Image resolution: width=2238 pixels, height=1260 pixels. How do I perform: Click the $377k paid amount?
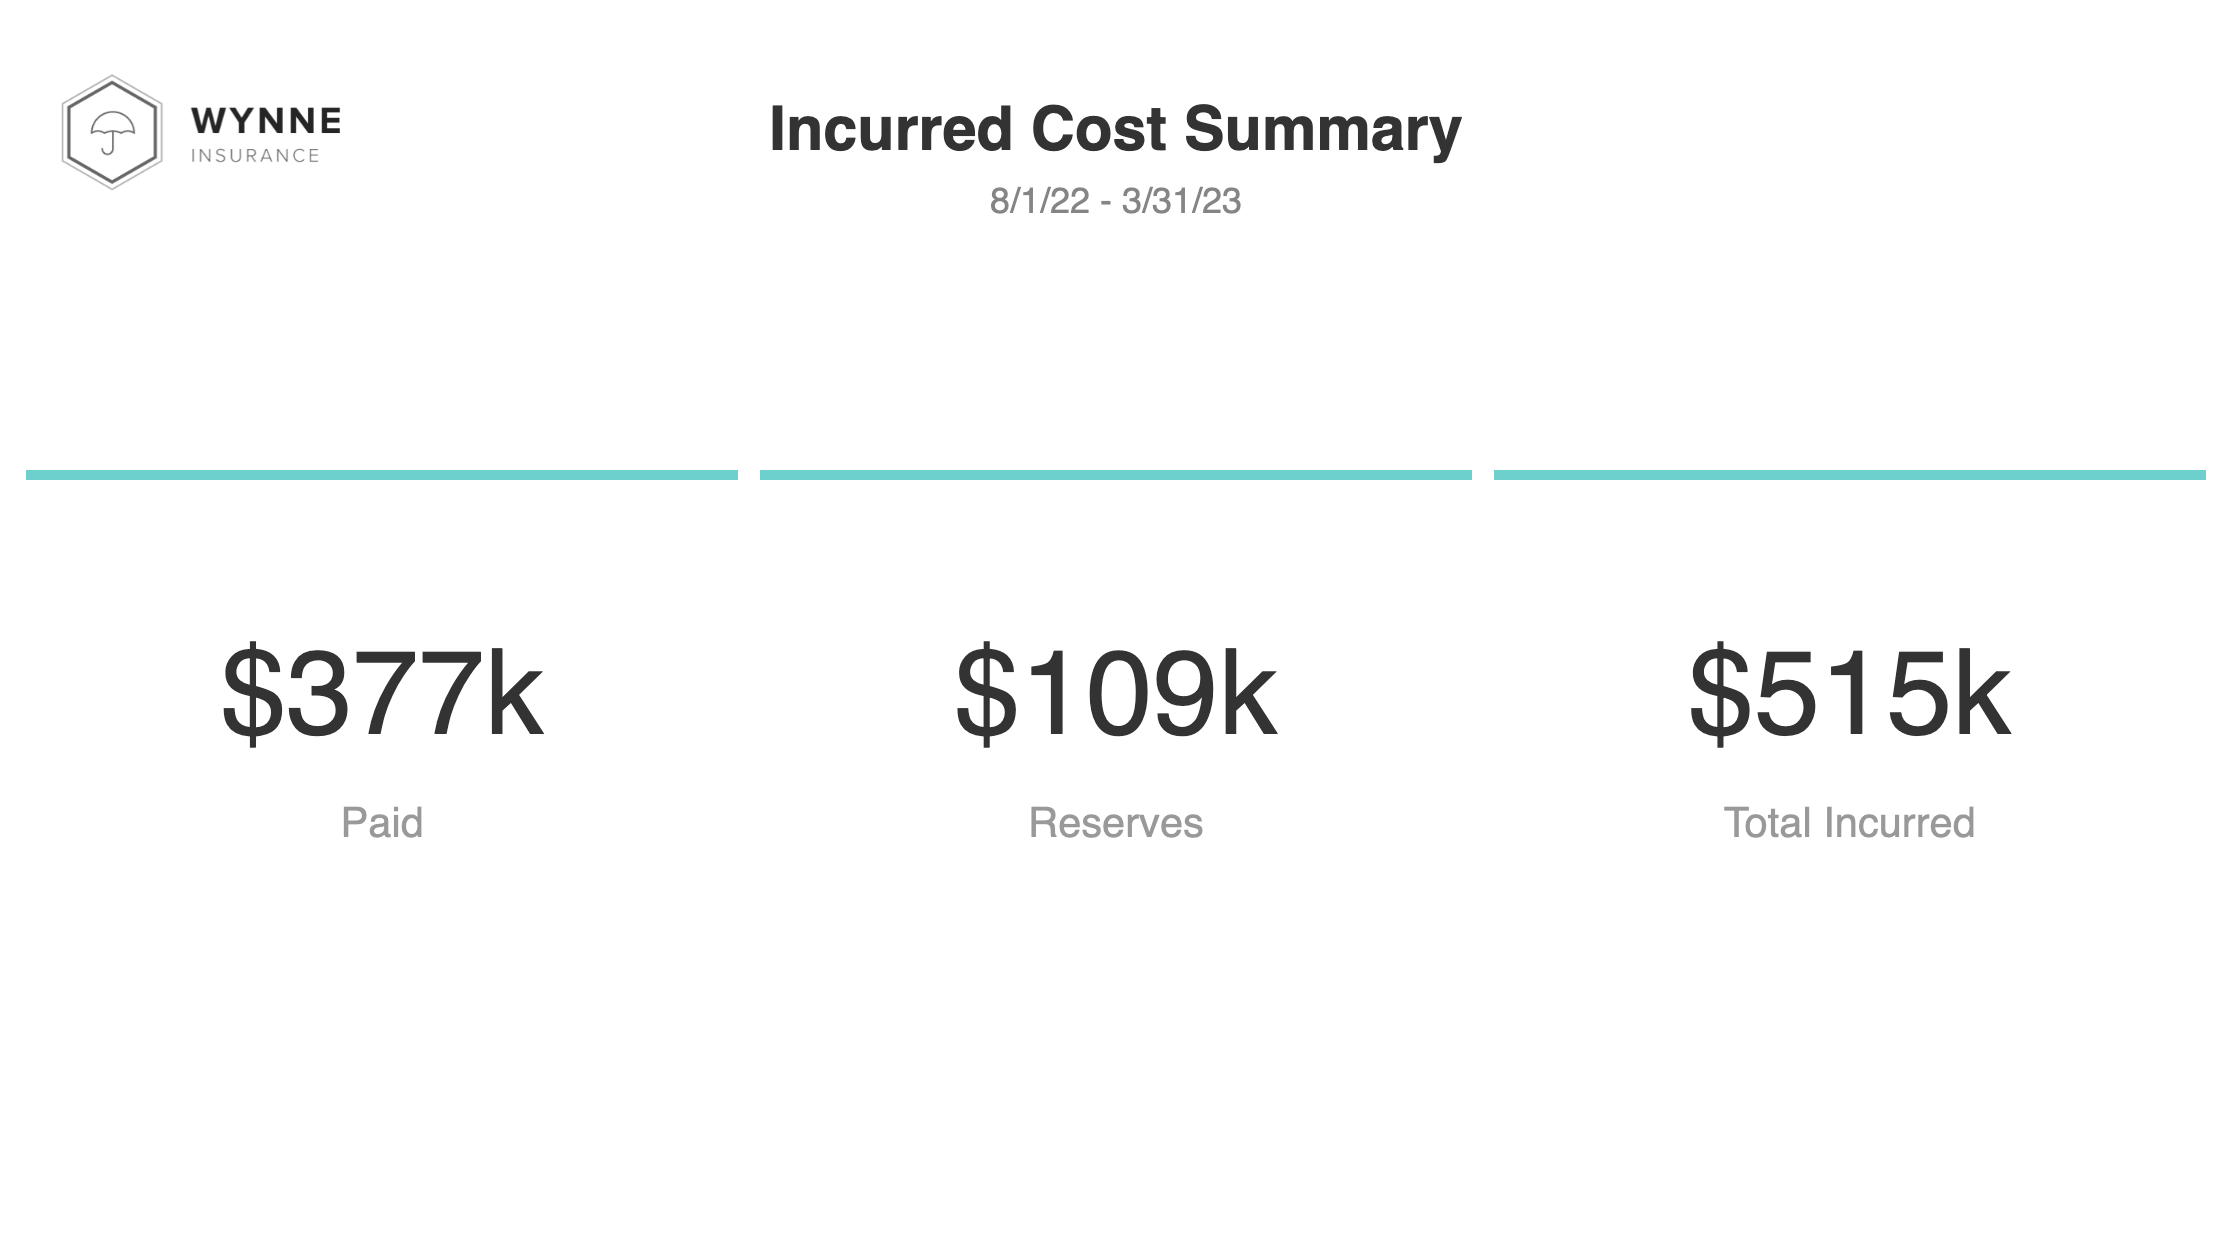[382, 692]
